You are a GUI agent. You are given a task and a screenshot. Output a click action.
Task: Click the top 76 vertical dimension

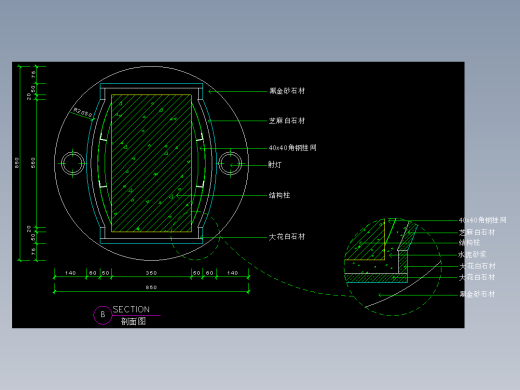pyautogui.click(x=33, y=74)
